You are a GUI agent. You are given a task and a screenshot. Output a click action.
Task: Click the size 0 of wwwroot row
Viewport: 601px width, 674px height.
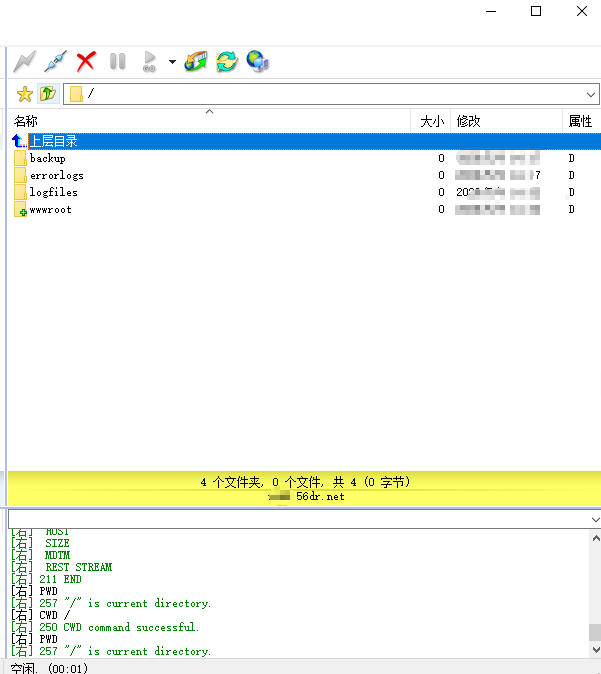(x=441, y=209)
